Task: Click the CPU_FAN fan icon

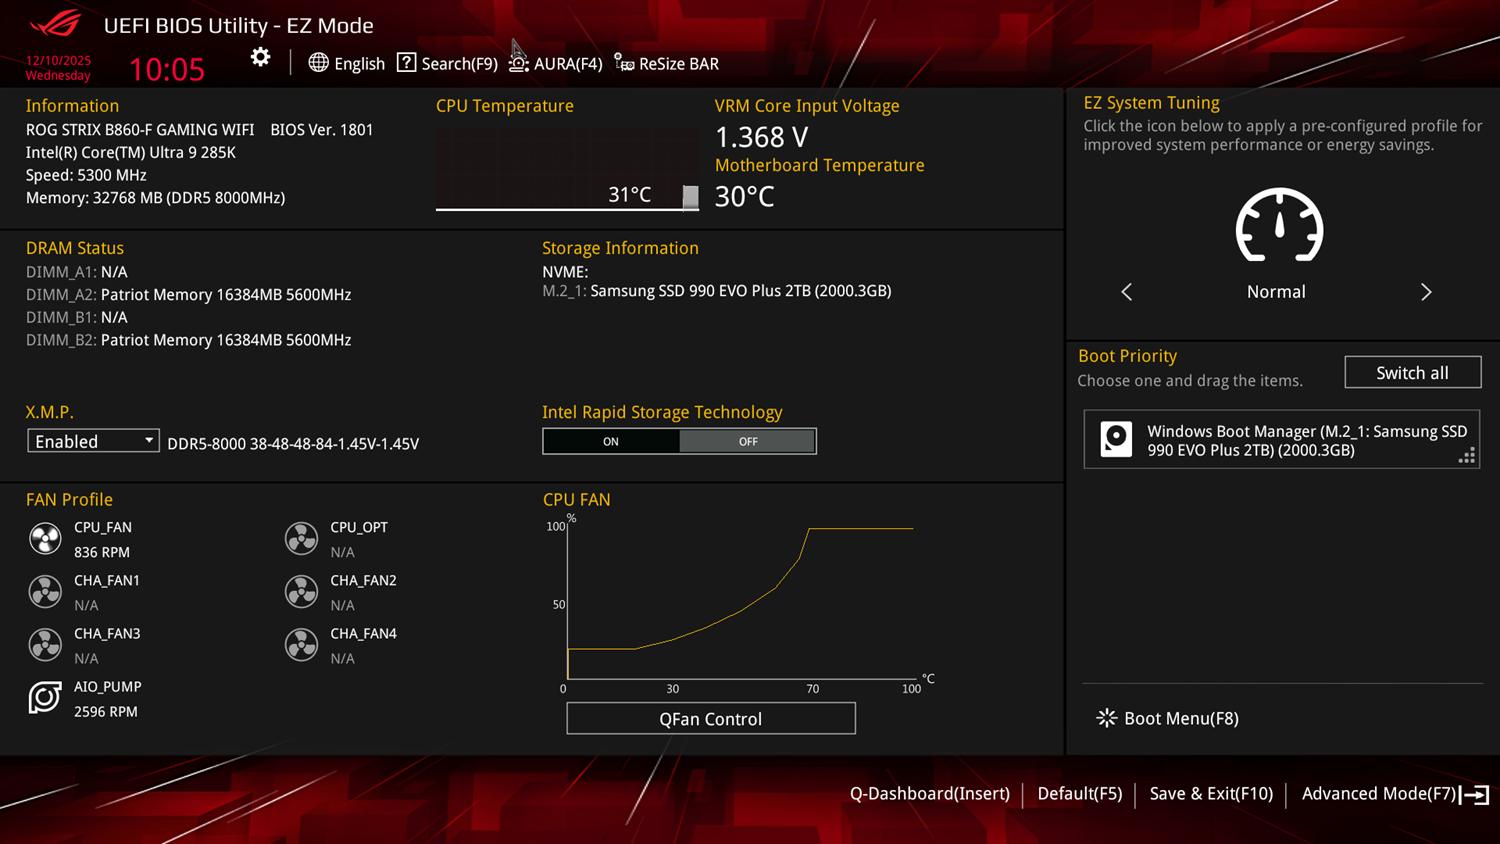Action: (45, 539)
